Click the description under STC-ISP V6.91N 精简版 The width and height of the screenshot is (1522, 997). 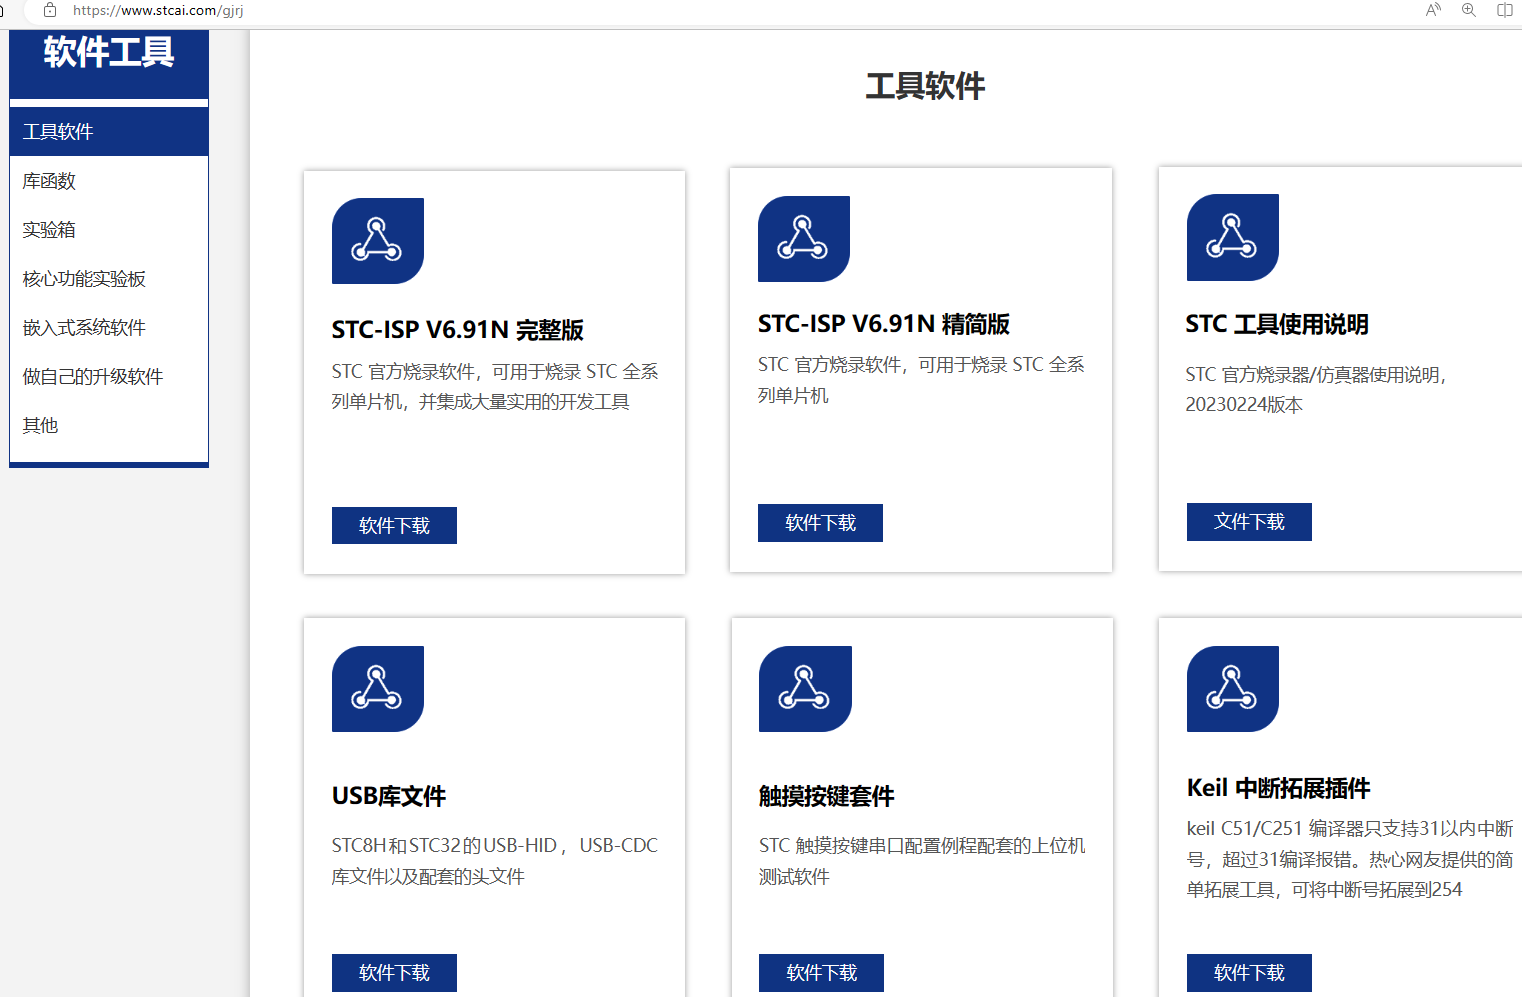pyautogui.click(x=921, y=380)
